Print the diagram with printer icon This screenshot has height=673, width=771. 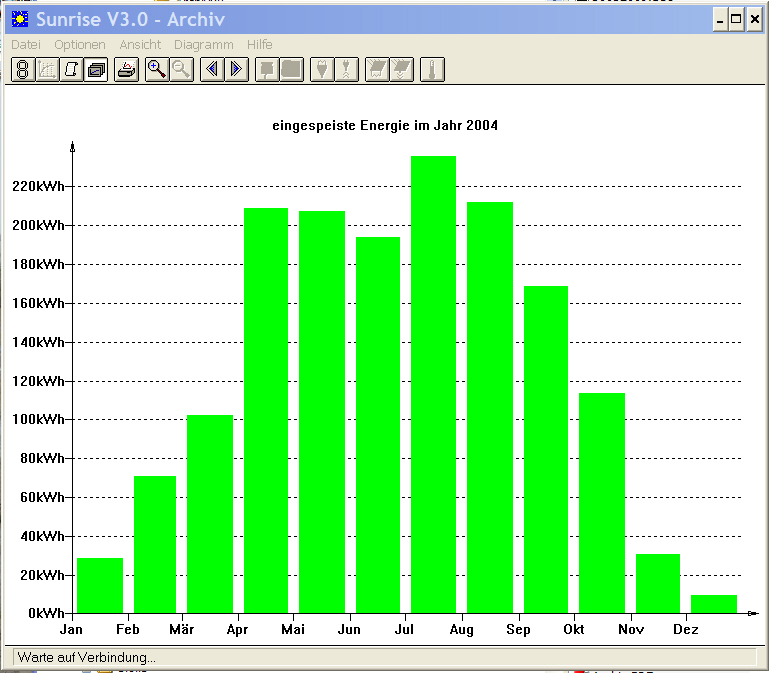126,69
